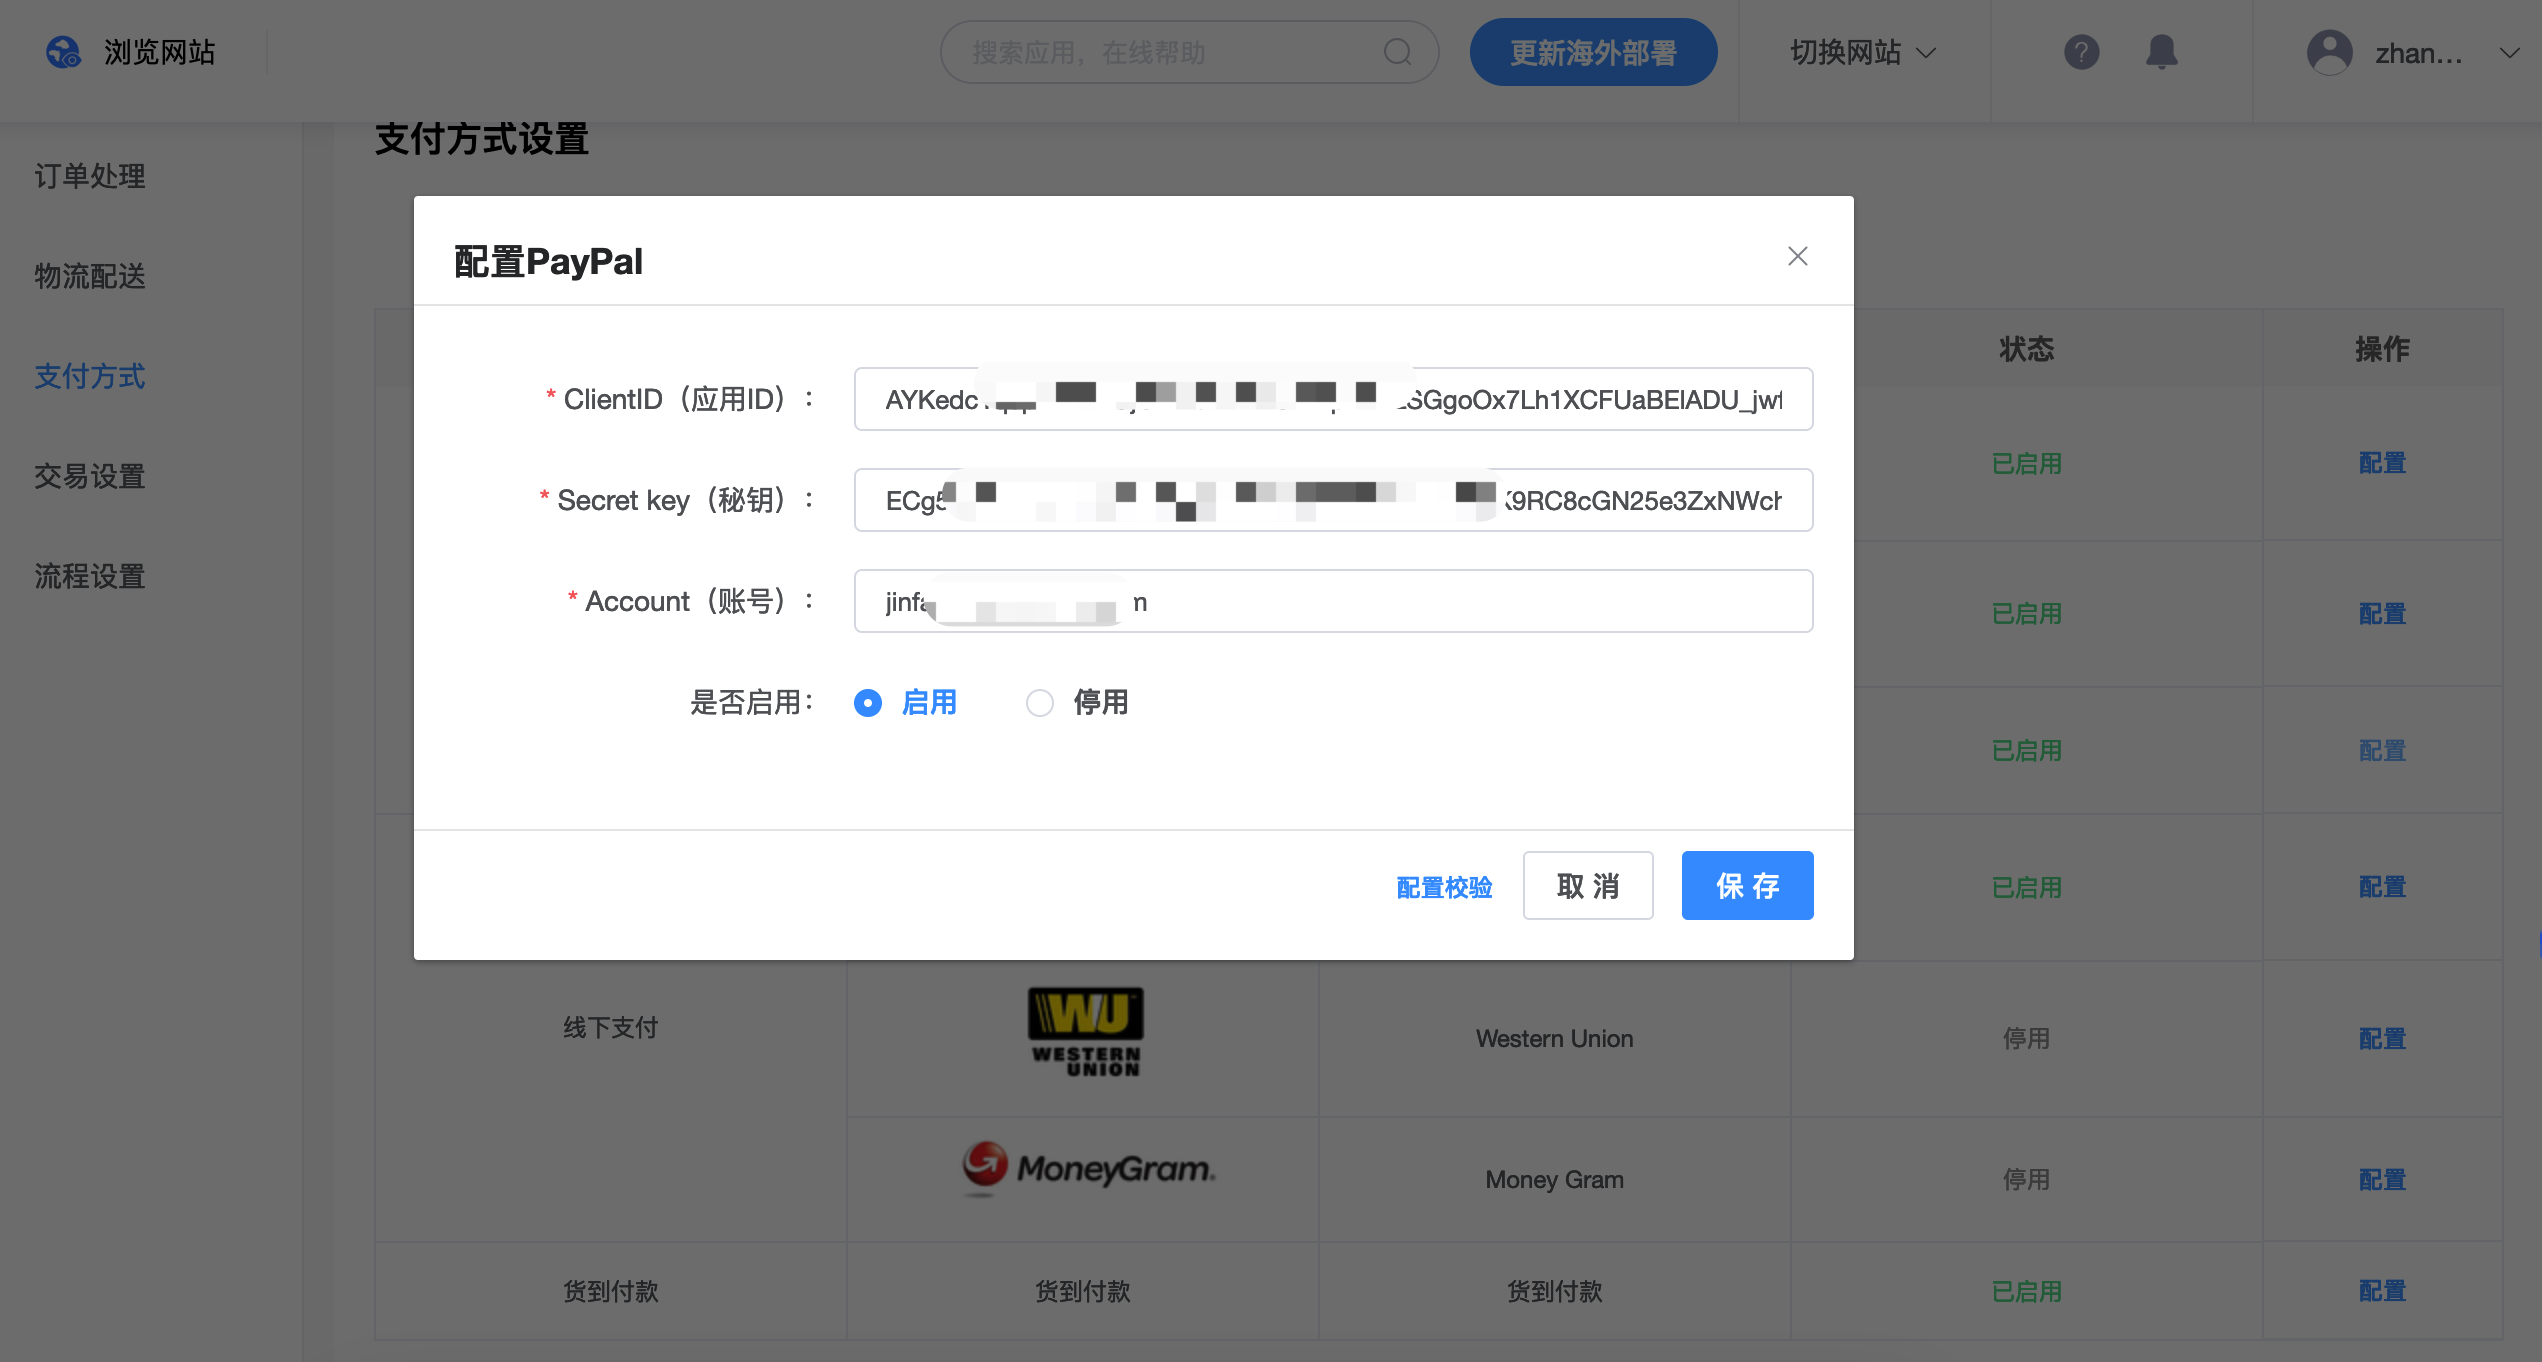
Task: Click the 更新海外部署 button
Action: pos(1593,52)
